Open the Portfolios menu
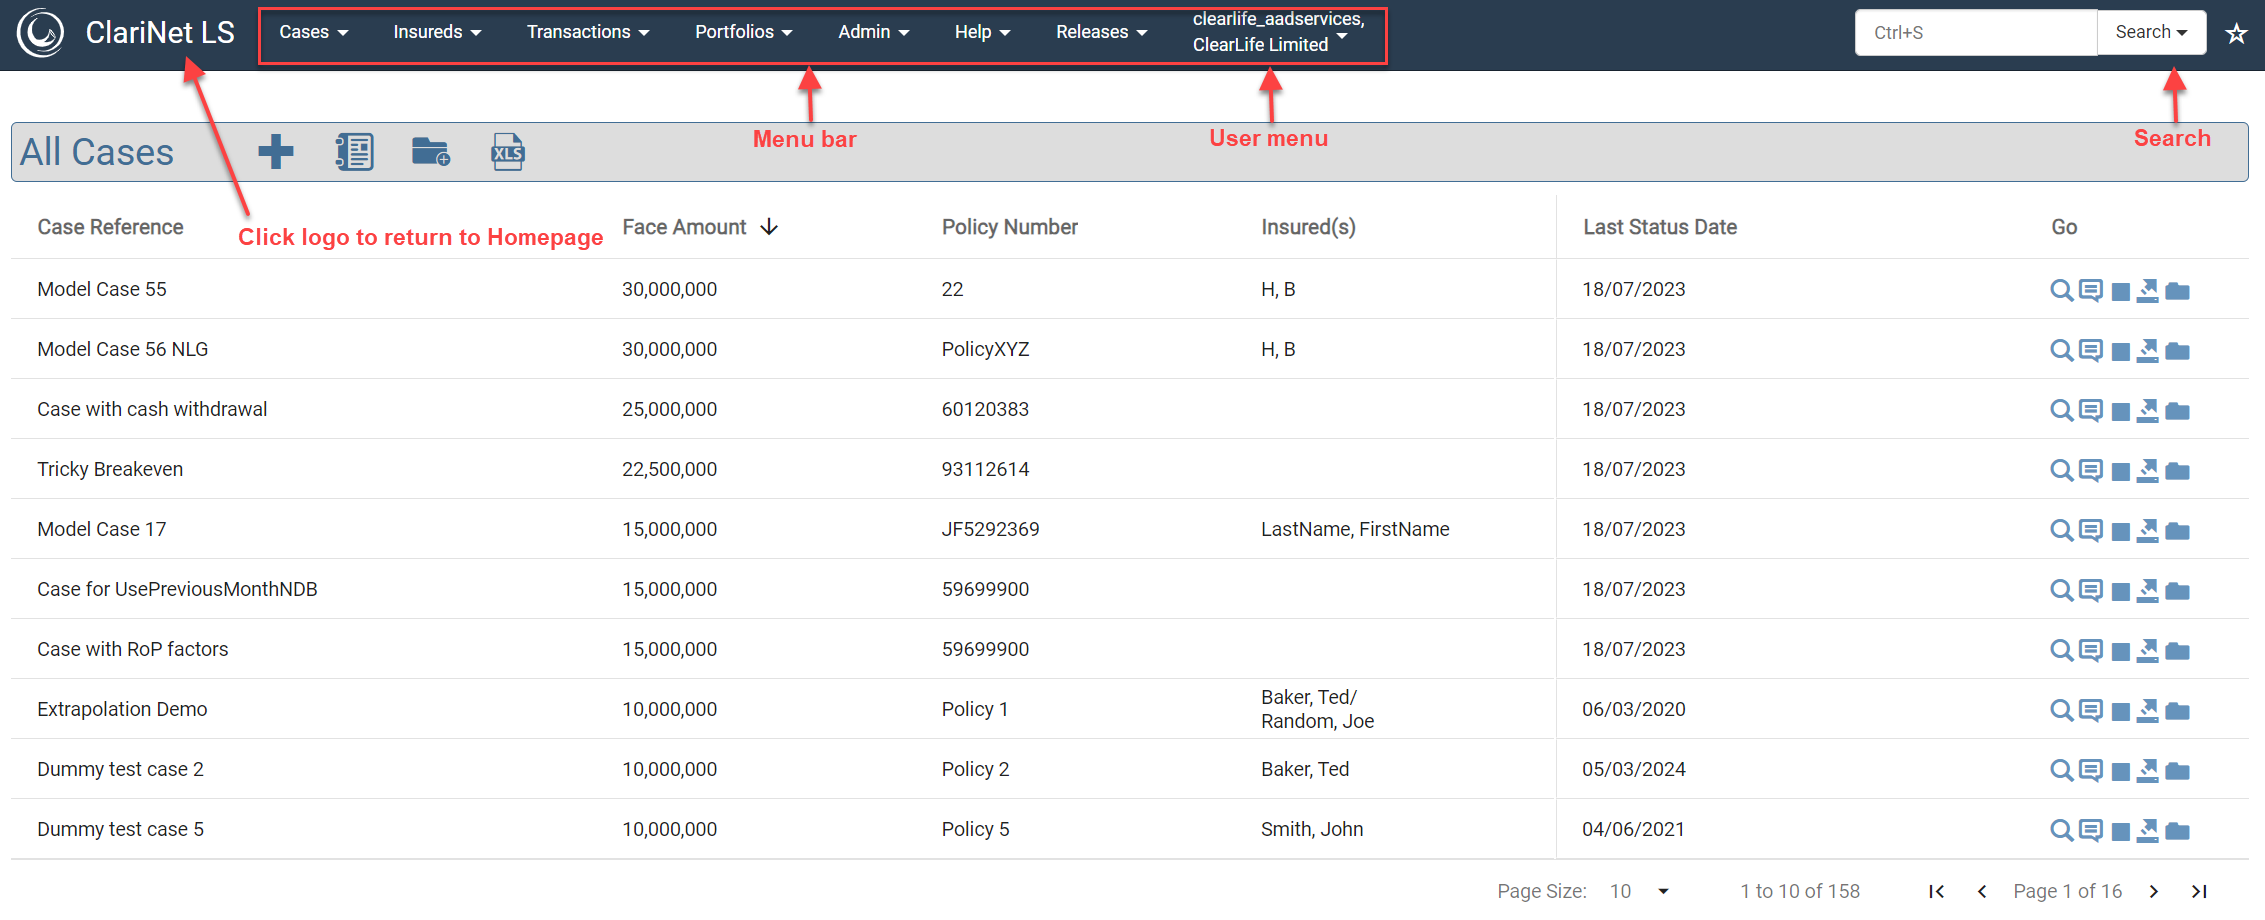 coord(744,32)
